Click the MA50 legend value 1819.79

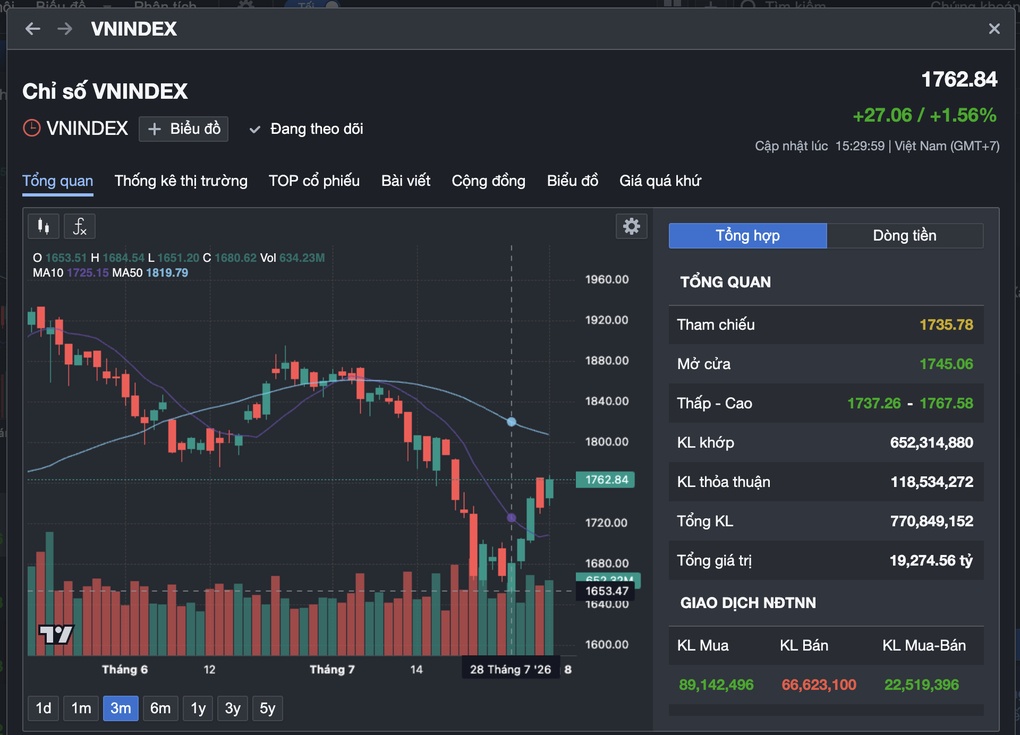167,273
